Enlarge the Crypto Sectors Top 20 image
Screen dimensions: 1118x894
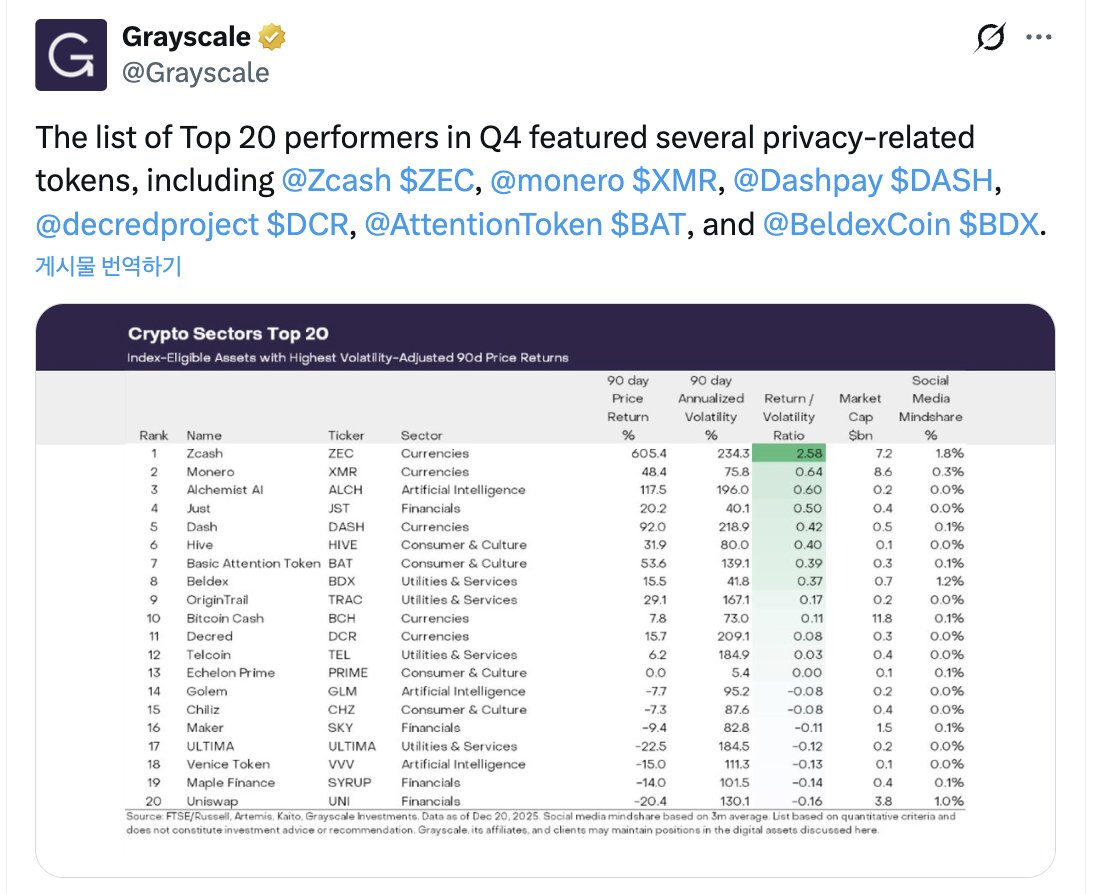[x=545, y=590]
